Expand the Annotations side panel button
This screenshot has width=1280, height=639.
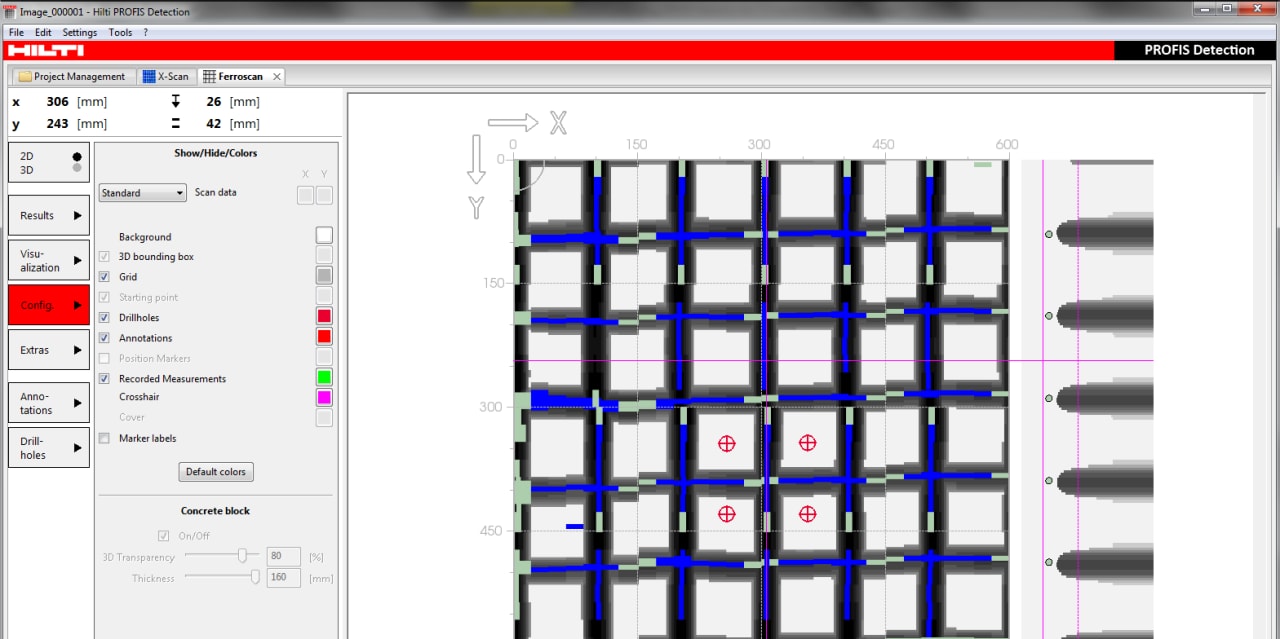click(48, 403)
